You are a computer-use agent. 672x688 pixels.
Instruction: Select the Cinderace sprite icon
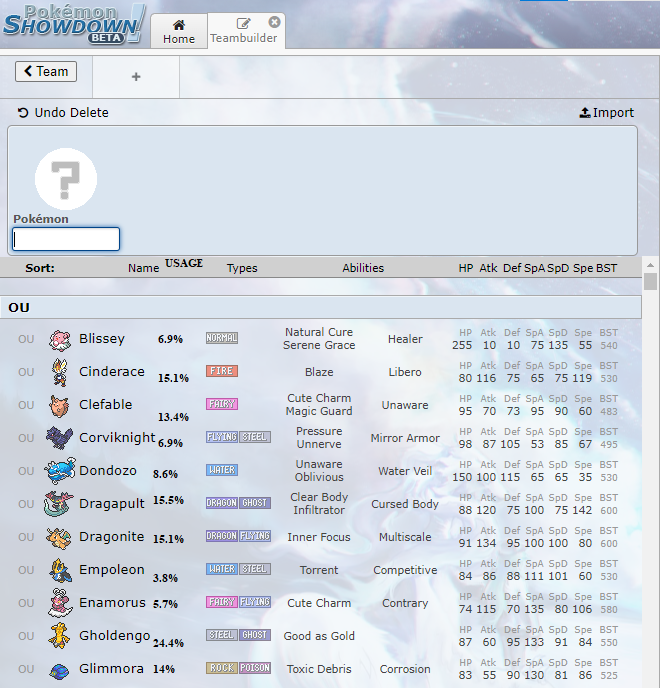tap(60, 373)
